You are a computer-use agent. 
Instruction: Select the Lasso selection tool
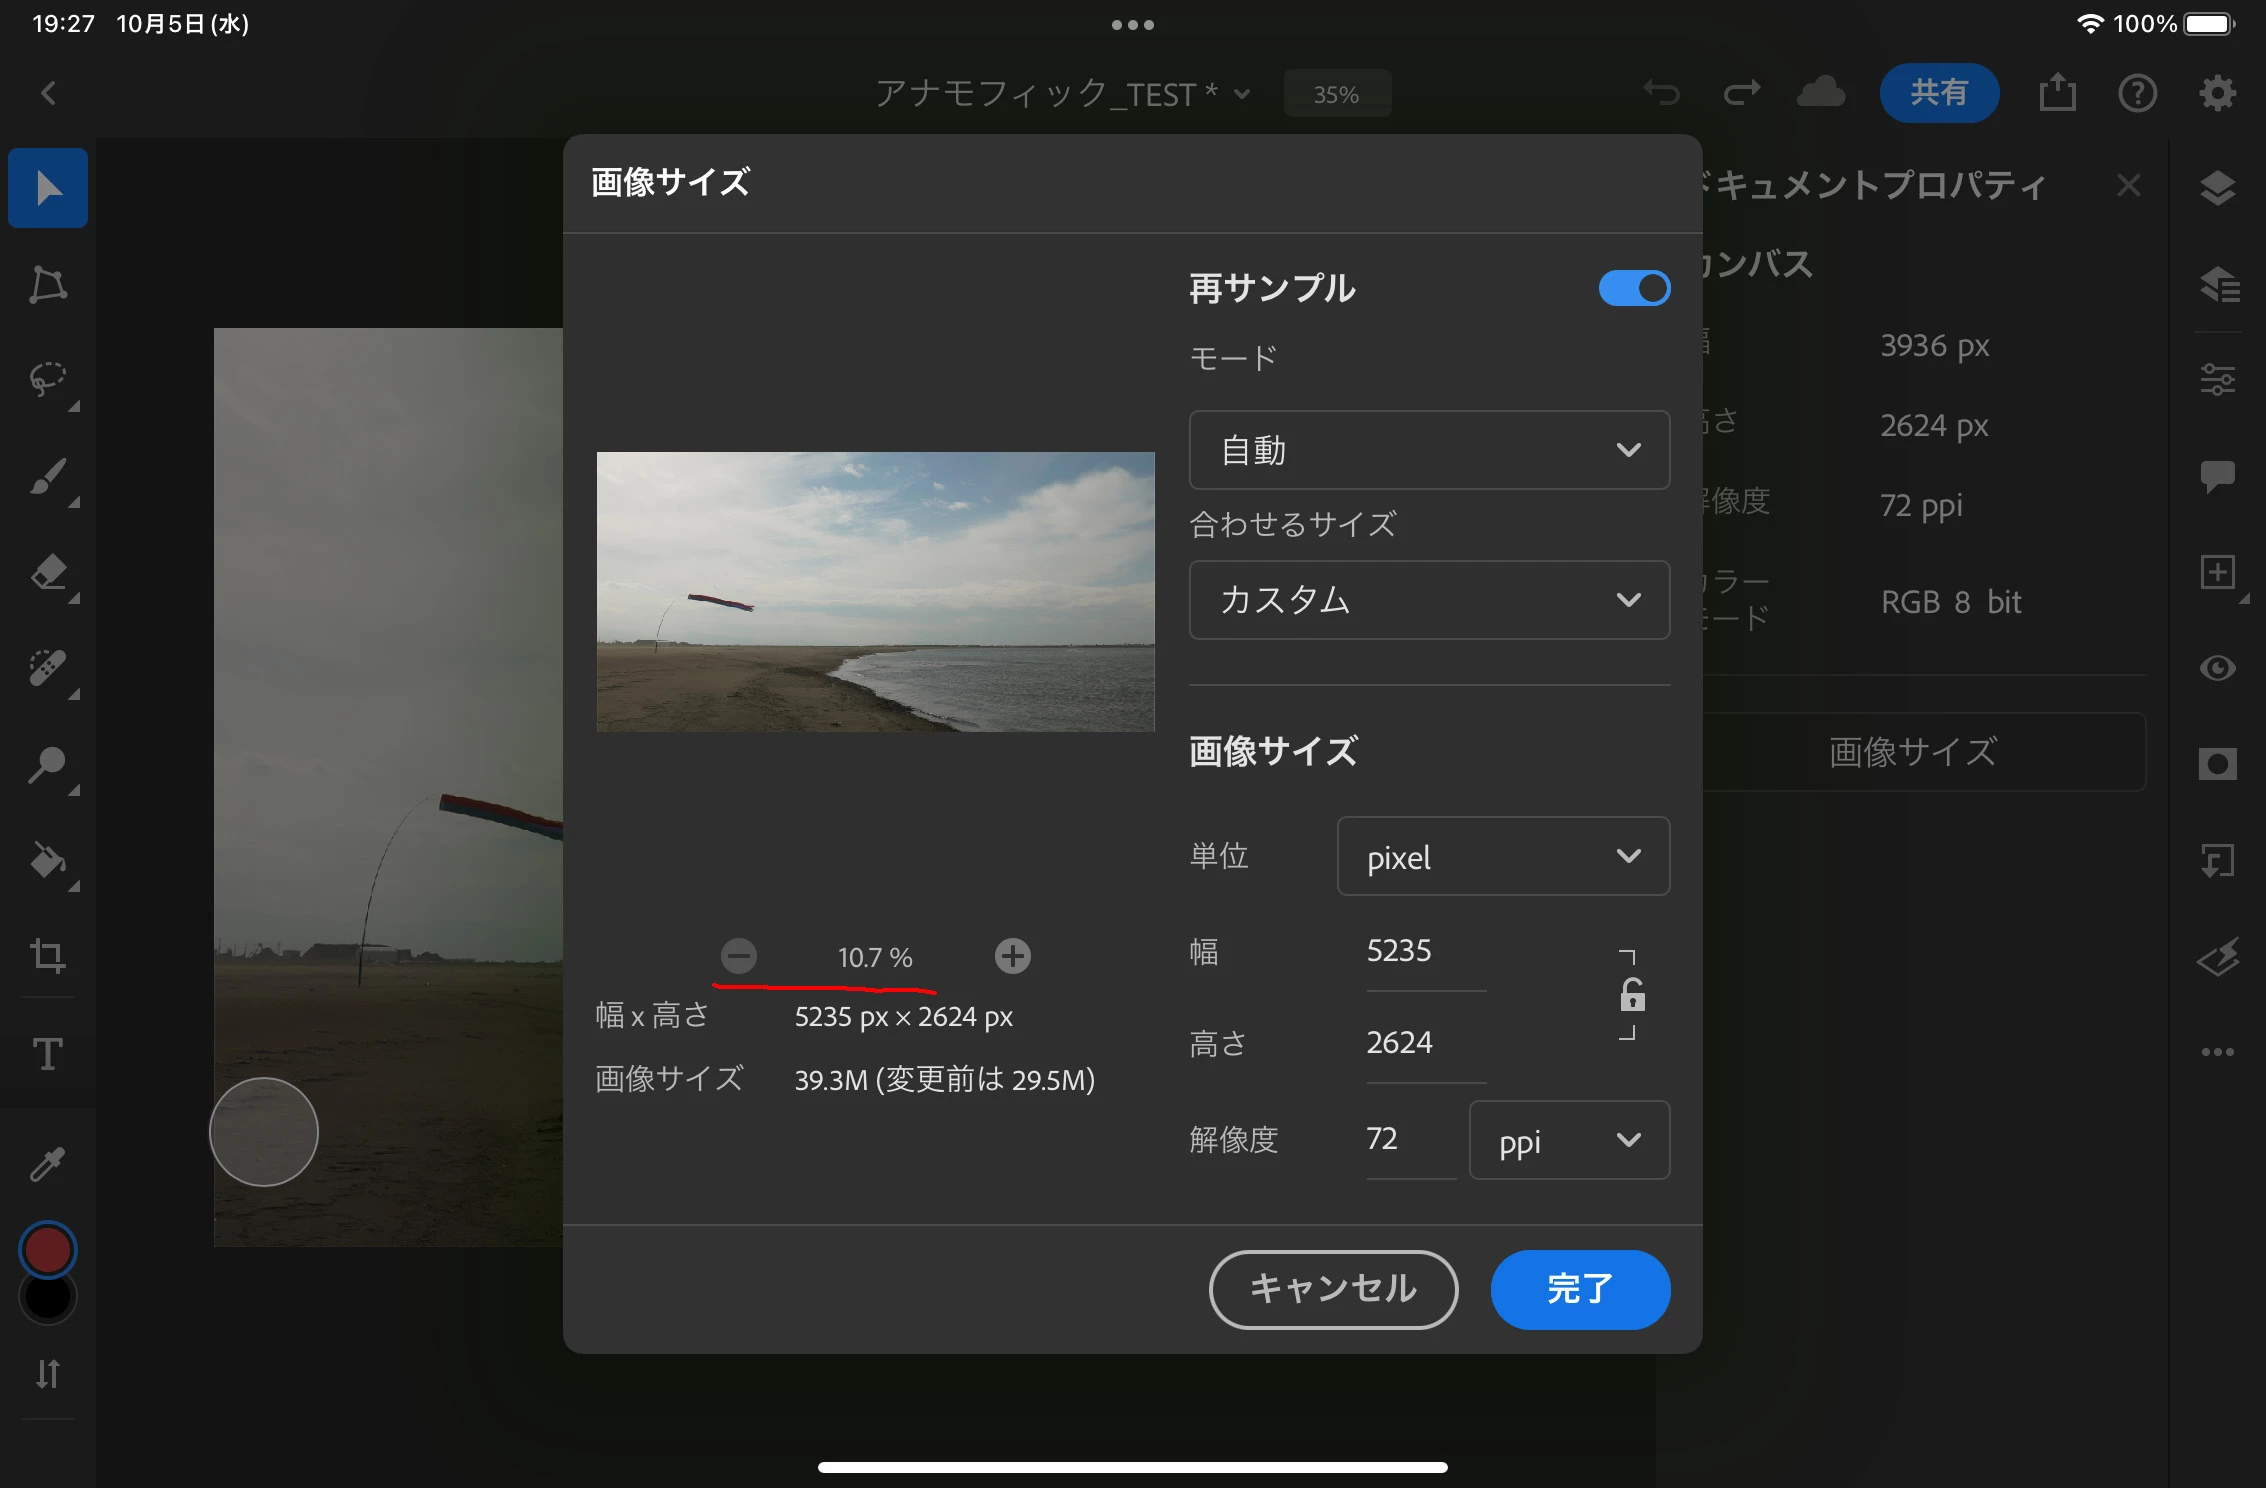pyautogui.click(x=48, y=380)
